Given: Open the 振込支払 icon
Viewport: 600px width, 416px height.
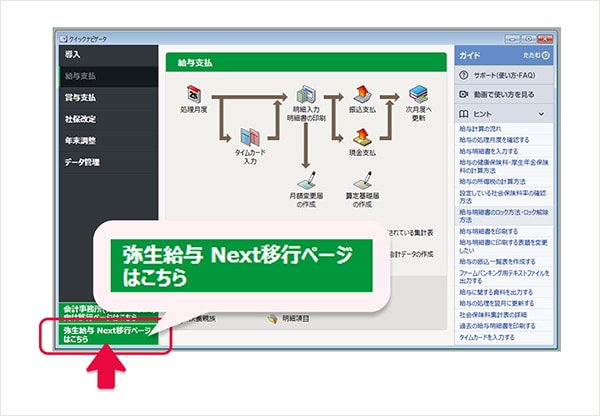Looking at the screenshot, I should pos(362,94).
